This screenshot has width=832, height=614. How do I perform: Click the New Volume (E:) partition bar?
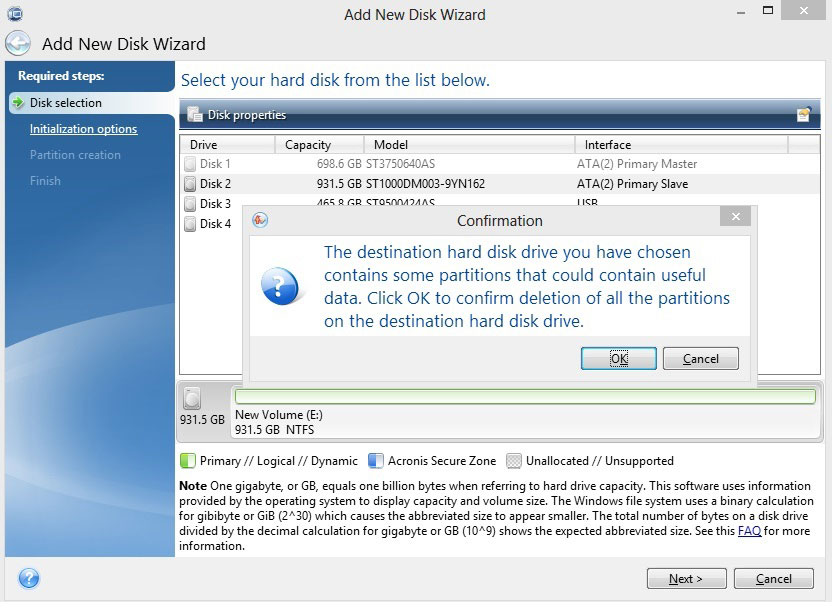525,397
